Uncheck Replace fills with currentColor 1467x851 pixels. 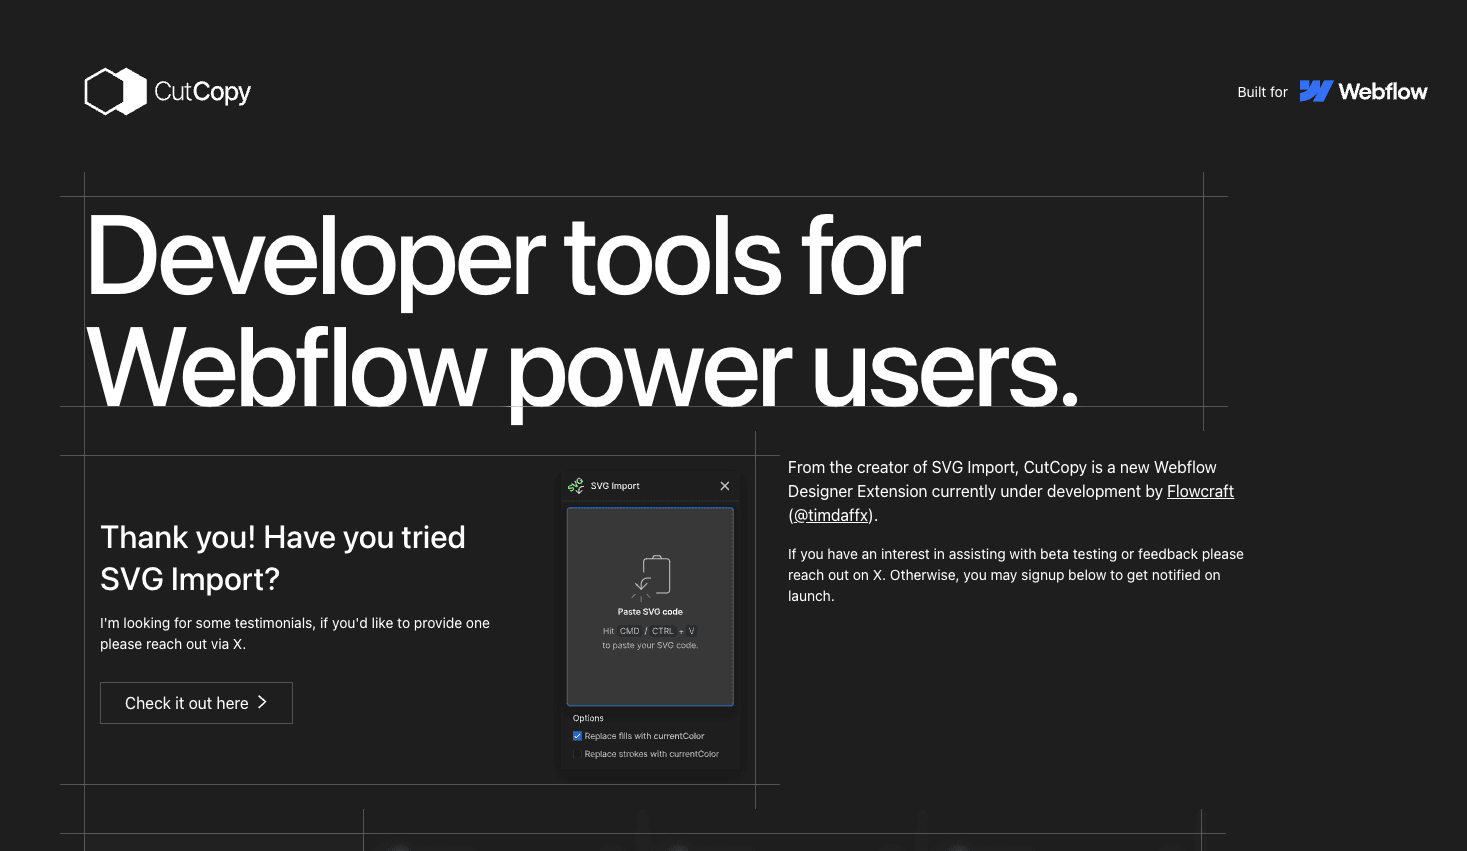coord(577,735)
